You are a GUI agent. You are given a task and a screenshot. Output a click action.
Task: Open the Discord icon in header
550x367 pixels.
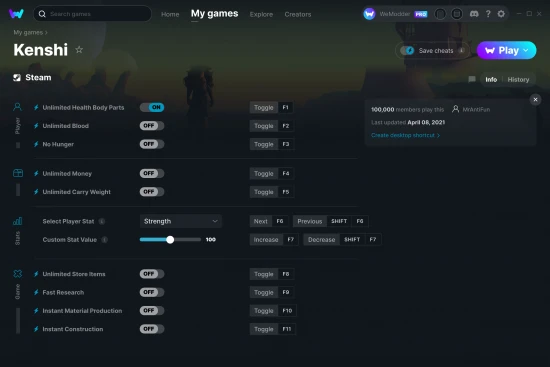pyautogui.click(x=474, y=14)
